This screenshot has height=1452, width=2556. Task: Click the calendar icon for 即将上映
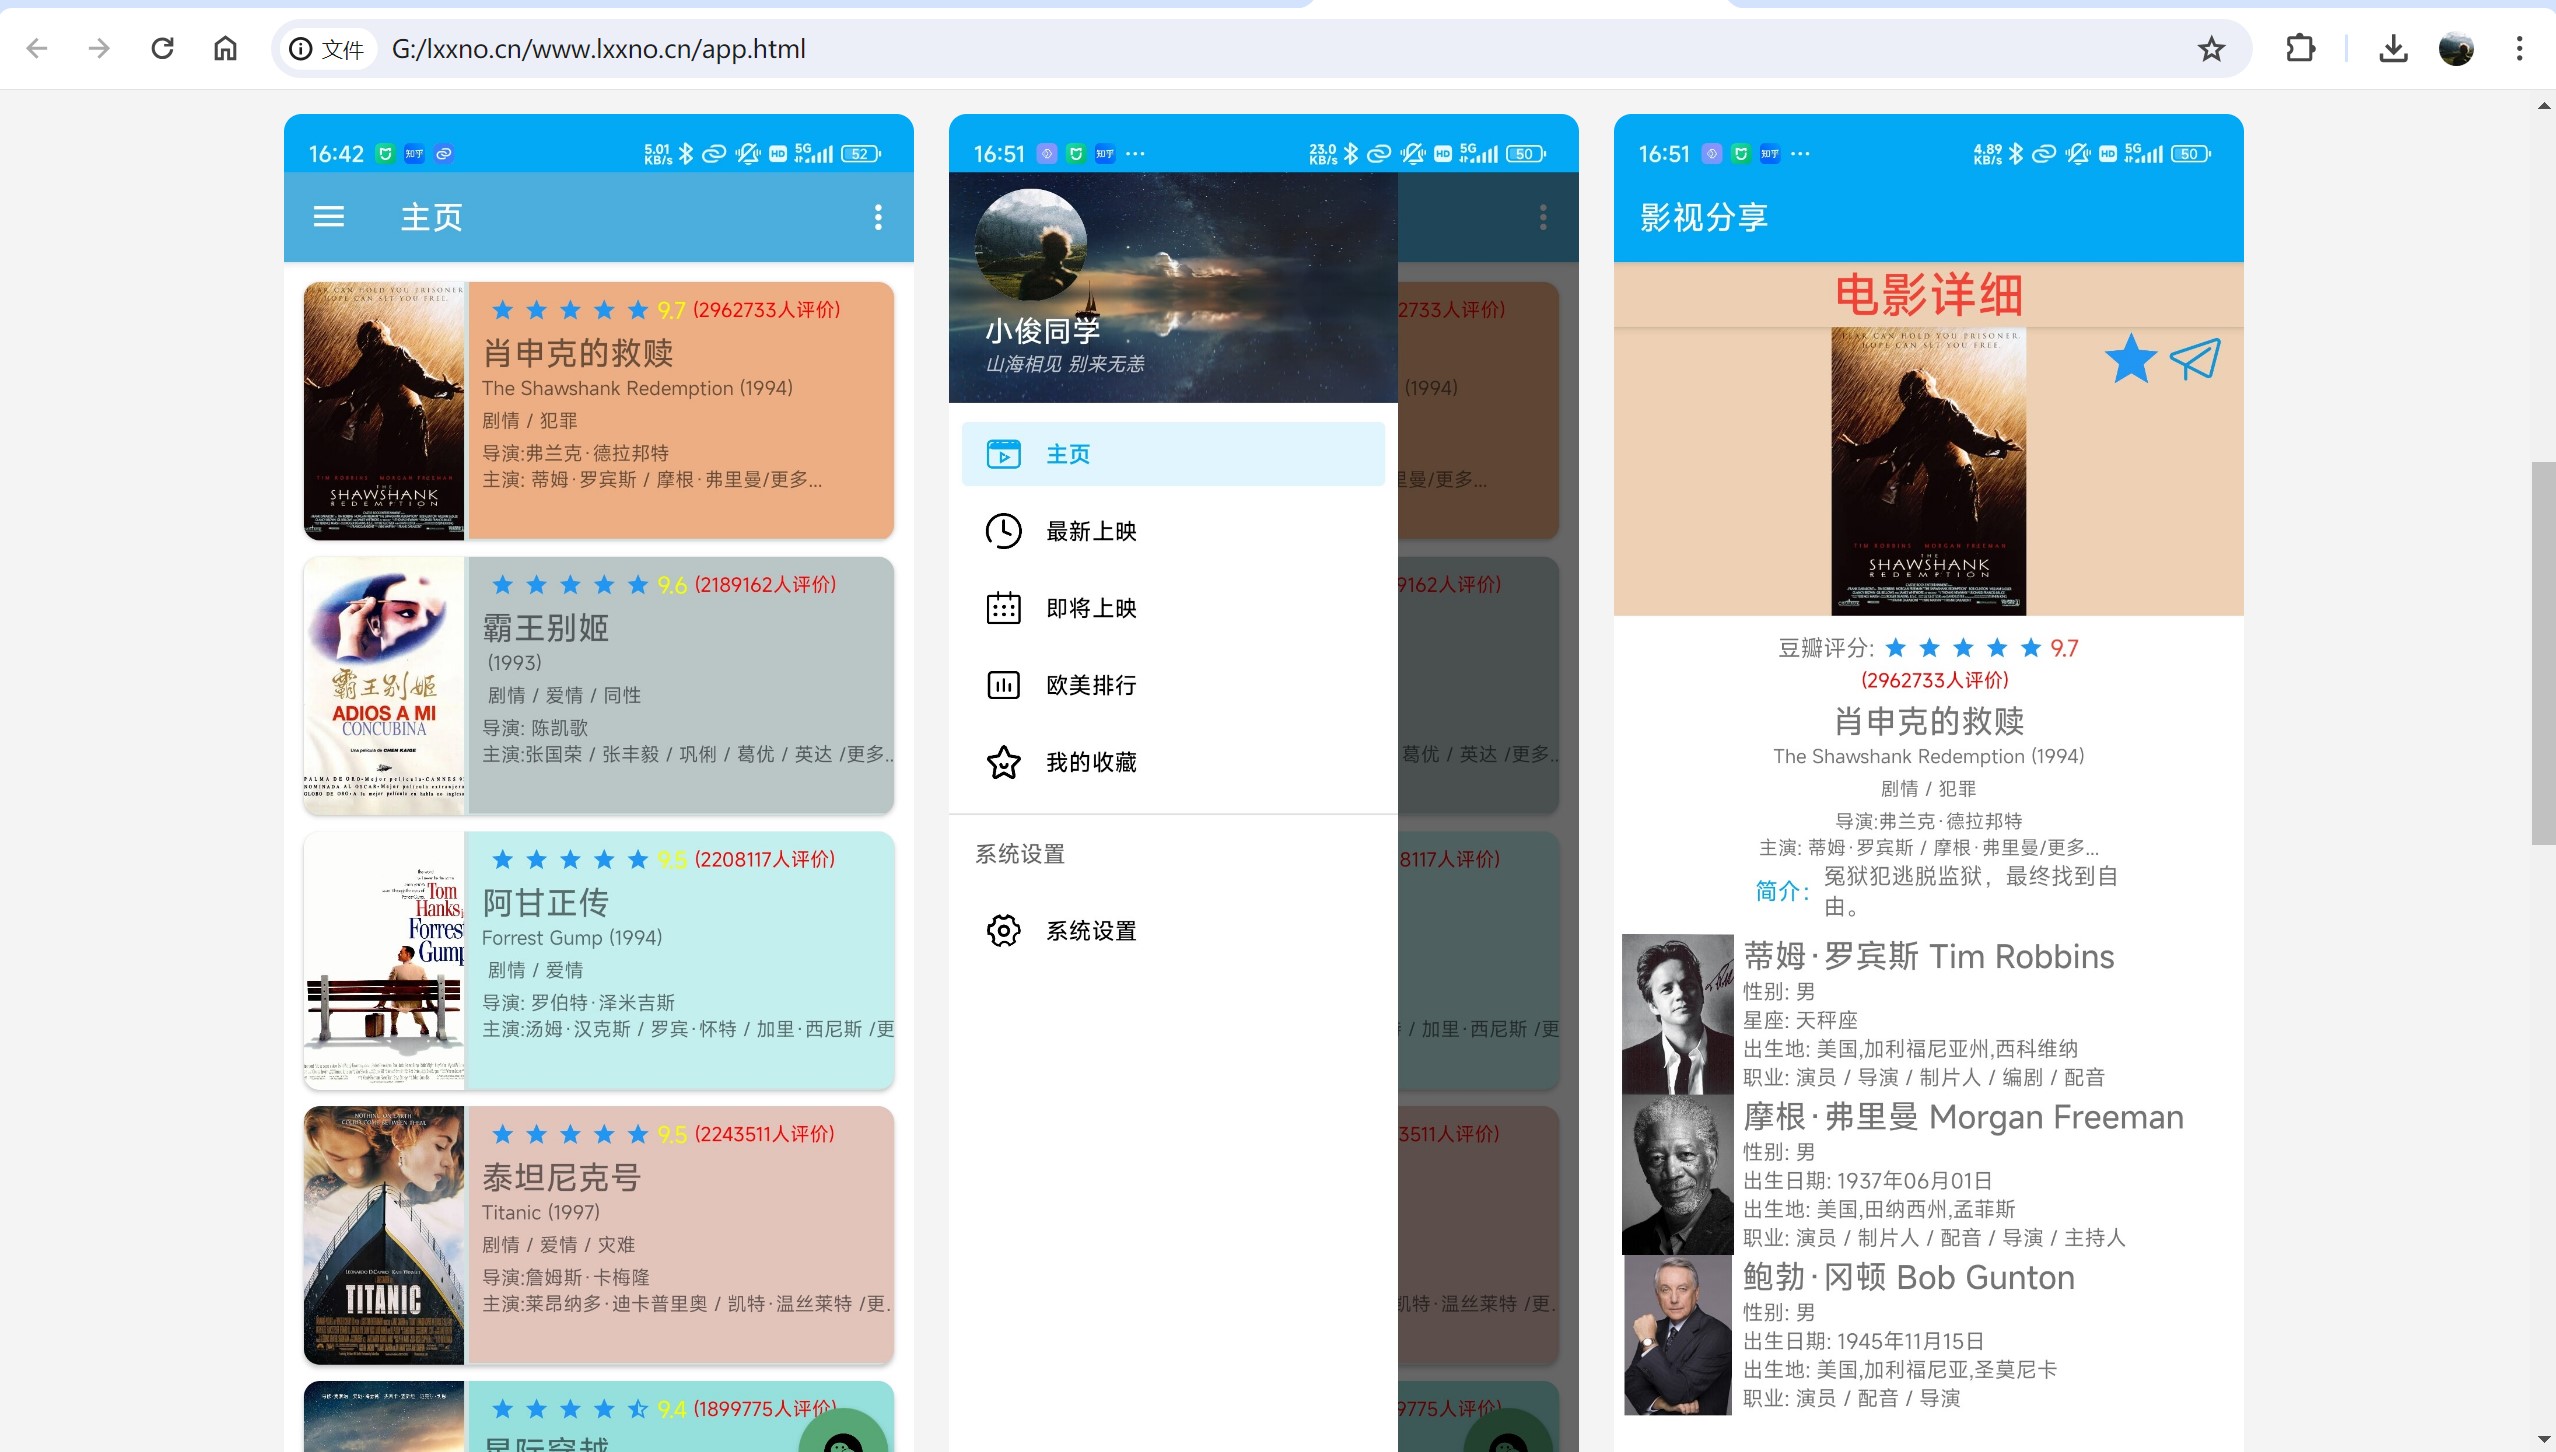point(1003,608)
